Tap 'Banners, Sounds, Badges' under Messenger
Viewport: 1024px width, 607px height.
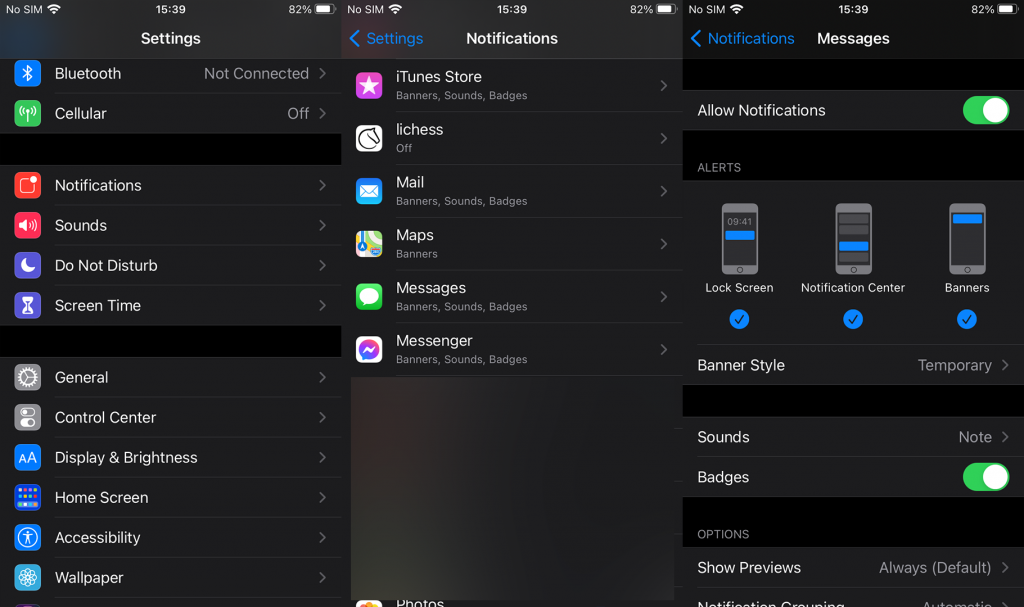[461, 359]
